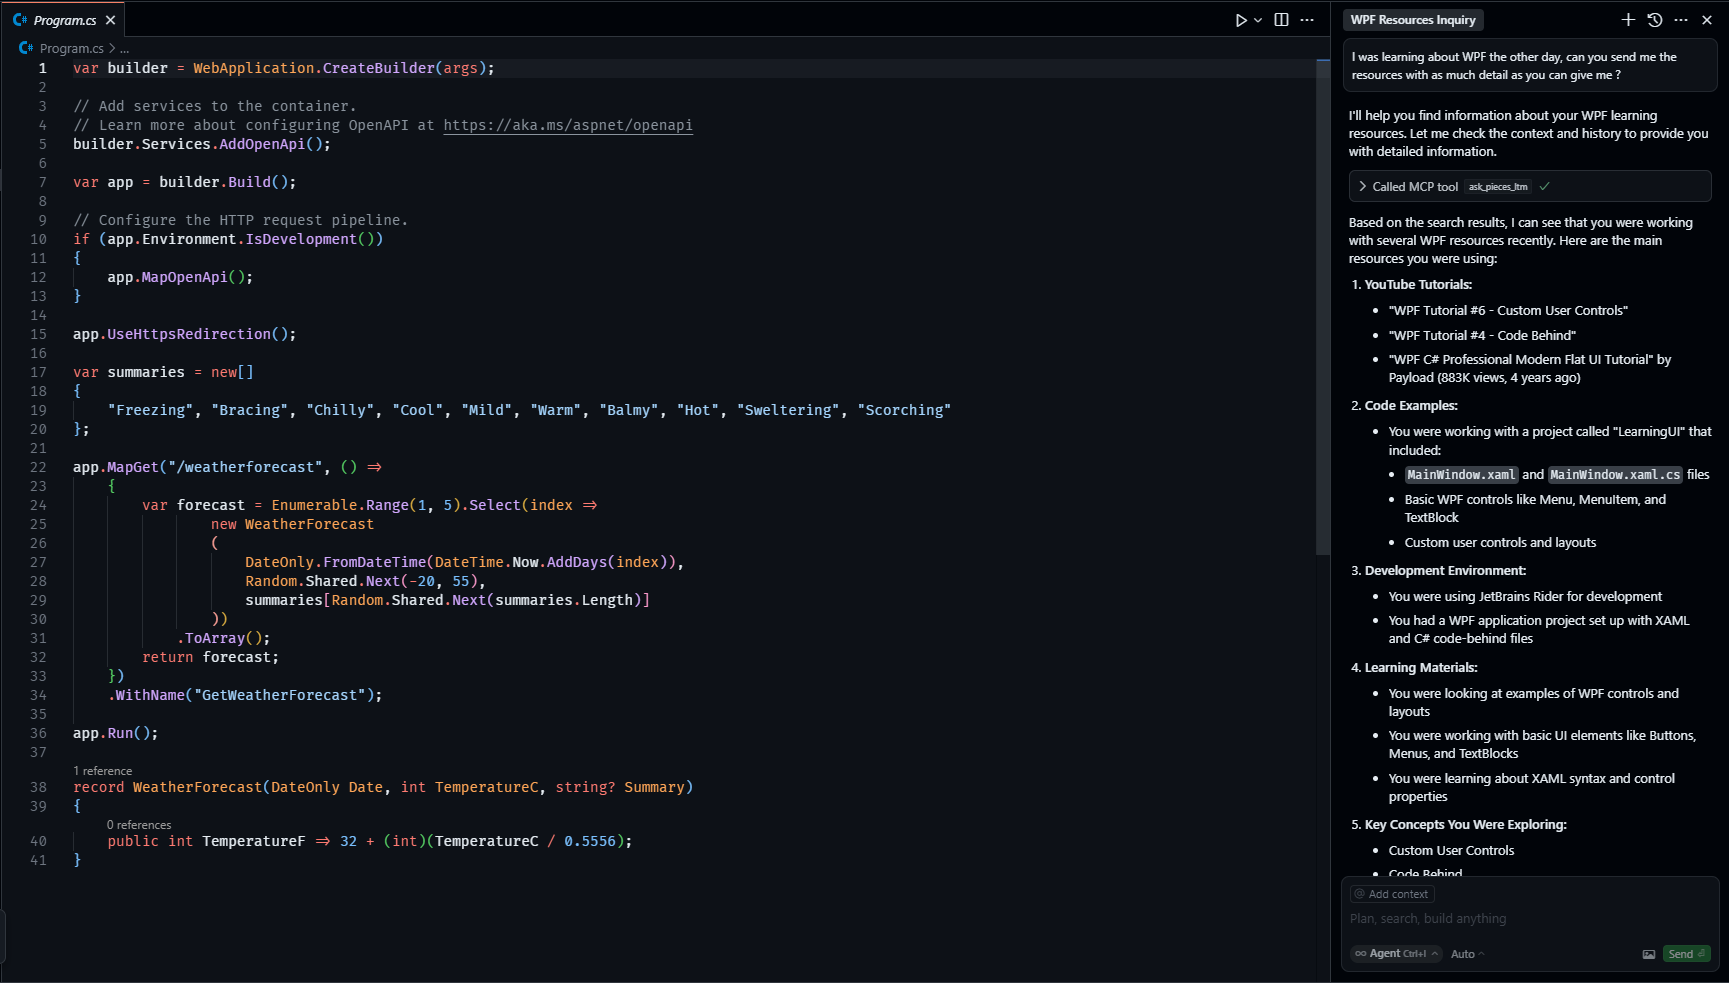1729x983 pixels.
Task: Open the aka.ms/aspnet/openapi link
Action: pyautogui.click(x=568, y=125)
